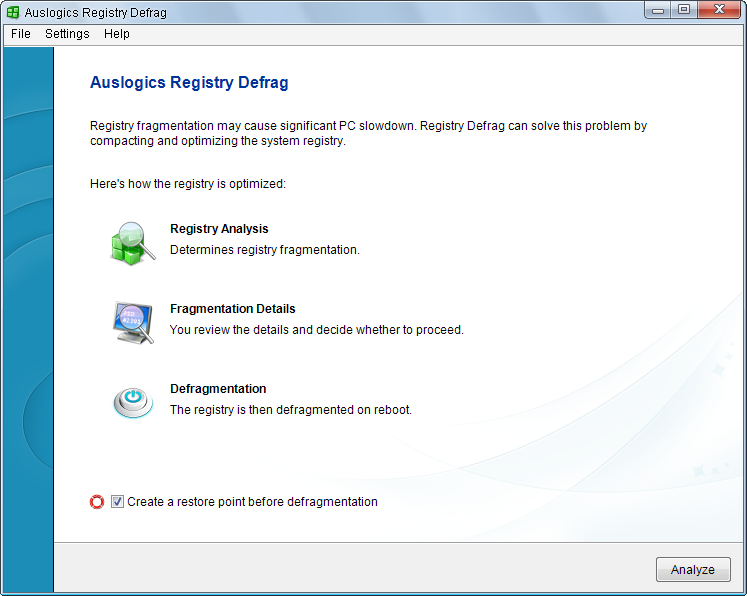Click the Registry Analysis magnifier cubes icon
The height and width of the screenshot is (596, 747).
[133, 243]
